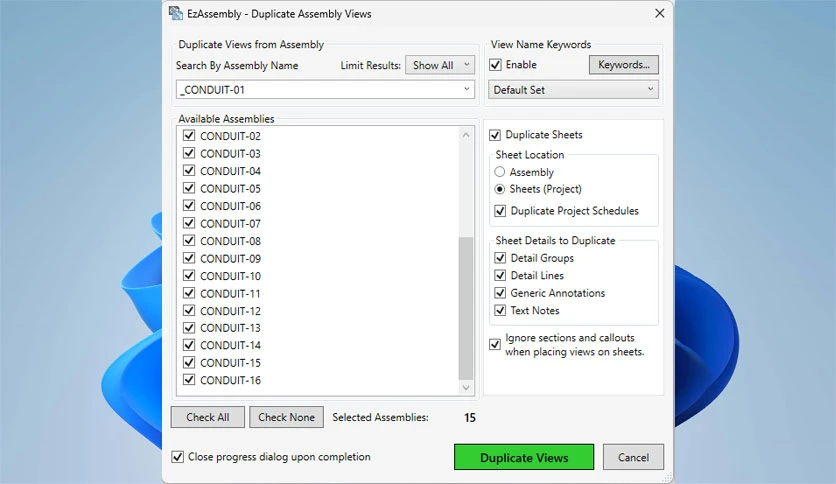The width and height of the screenshot is (836, 484).
Task: Uncheck the CONDUIT-10 assembly checkbox
Action: click(x=189, y=276)
